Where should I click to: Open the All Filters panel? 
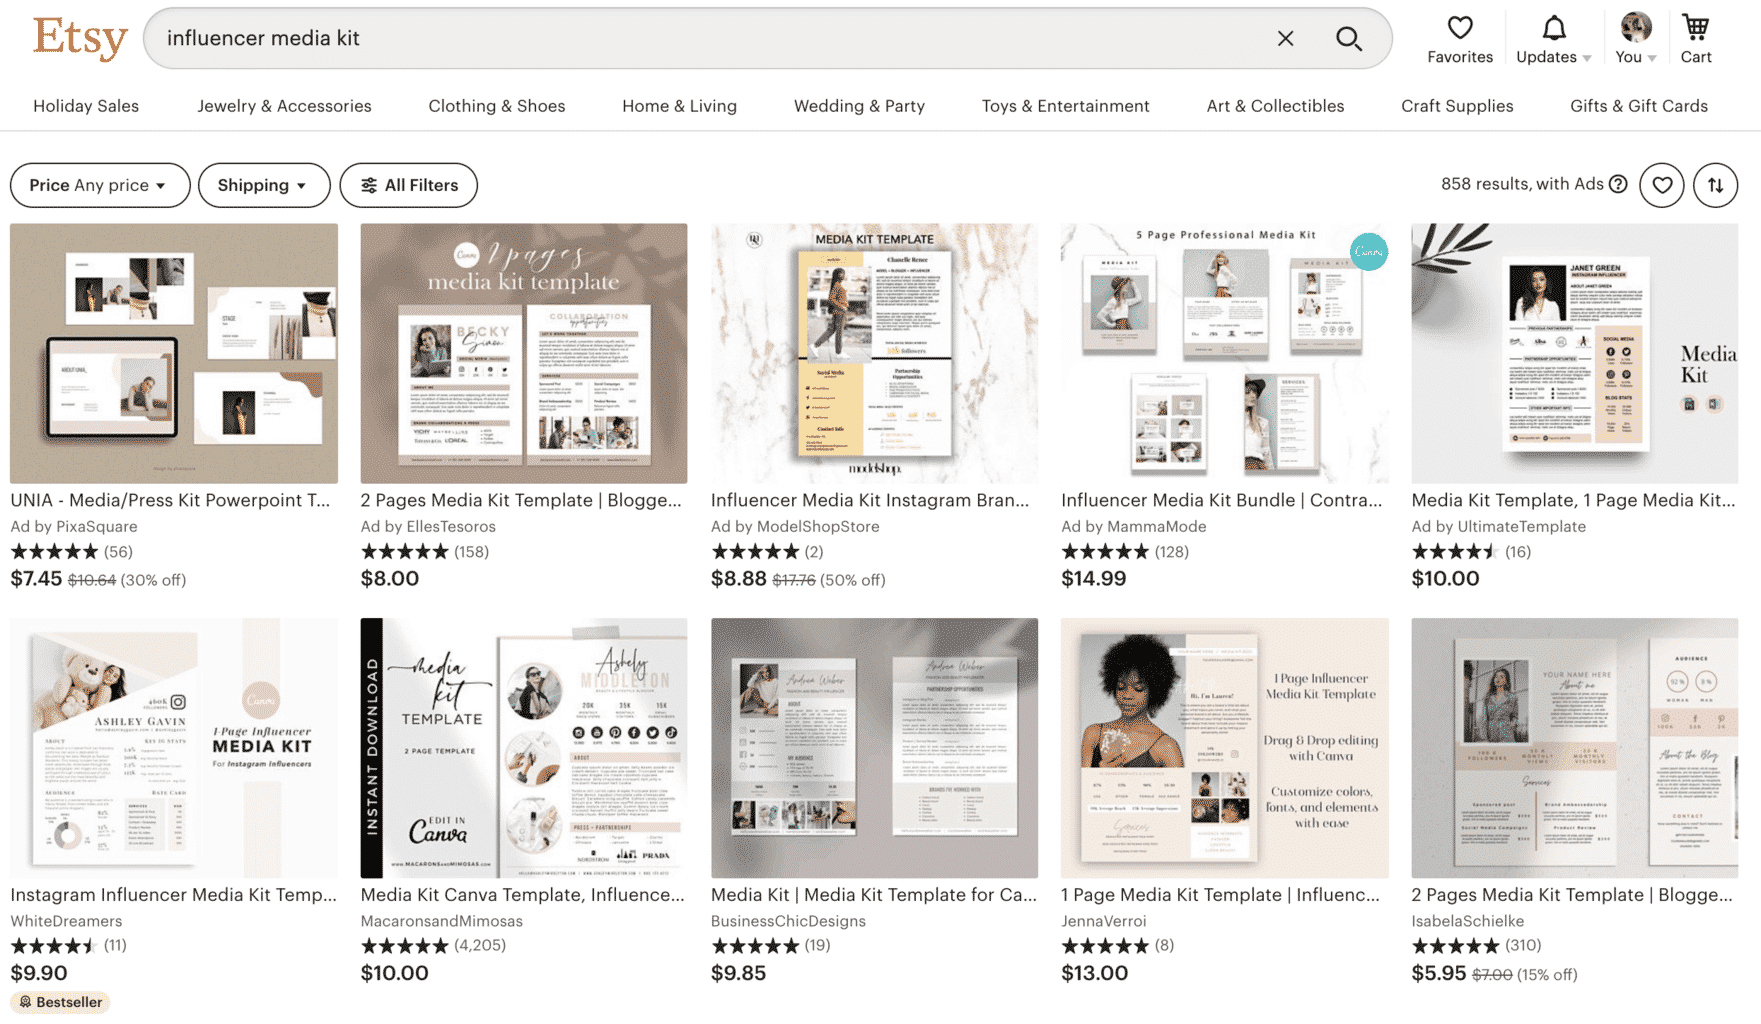pyautogui.click(x=408, y=185)
